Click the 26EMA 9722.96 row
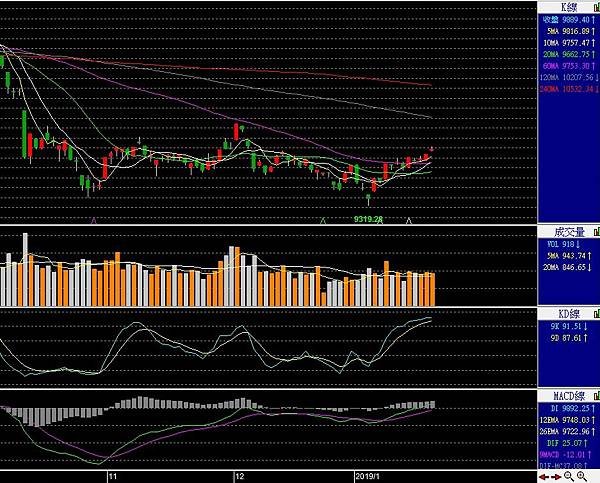The image size is (600, 483). [568, 431]
